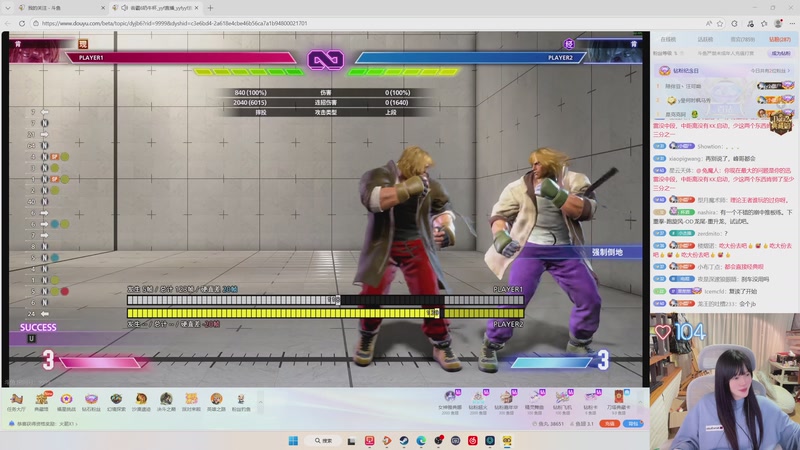Open the 巅星挑战 activity icon
Viewport: 800px width, 450px height.
66,402
